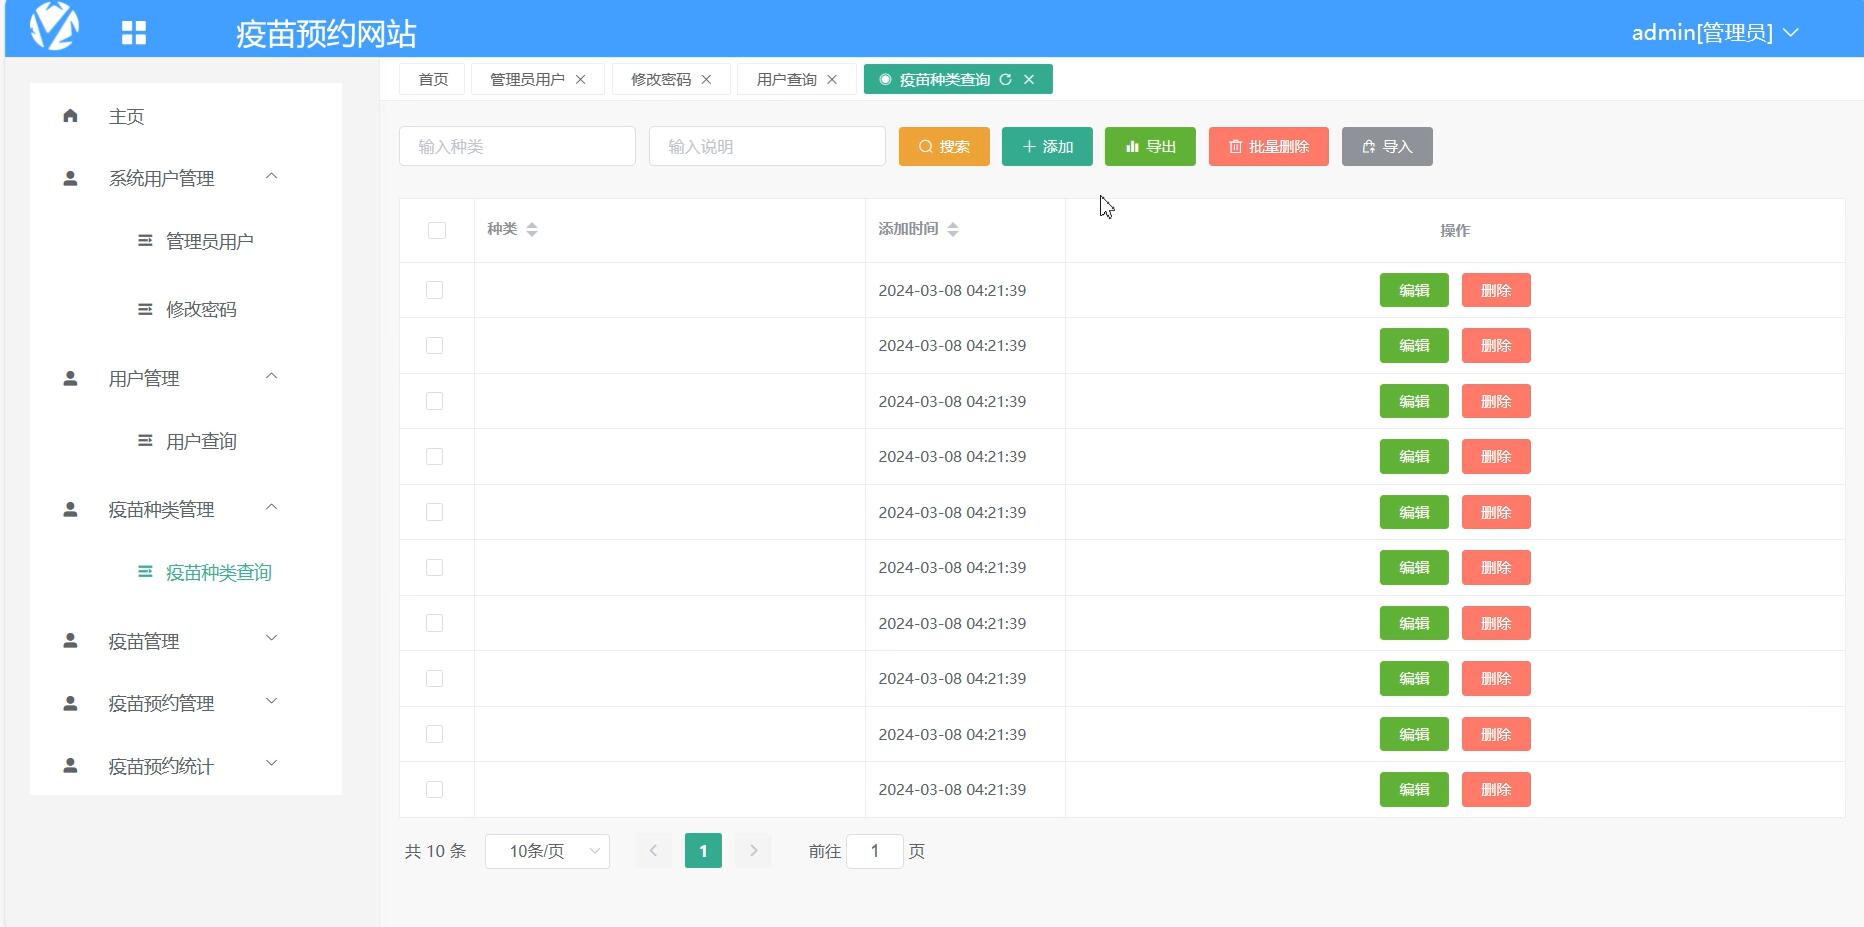Expand the 疫苗预约统计 menu
This screenshot has width=1864, height=927.
(x=271, y=764)
